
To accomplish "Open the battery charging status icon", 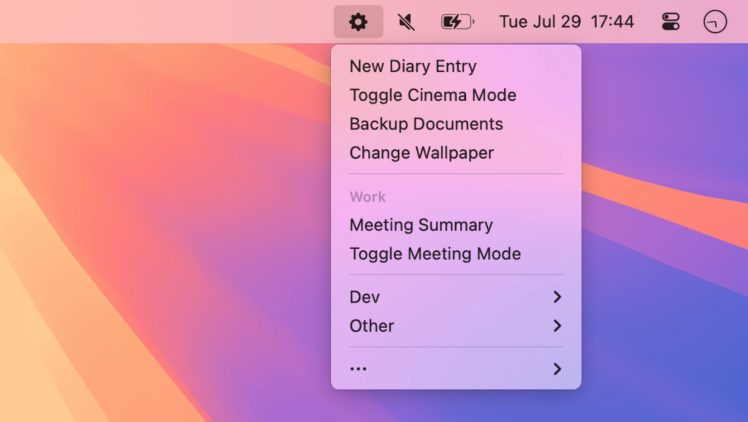I will click(x=457, y=22).
